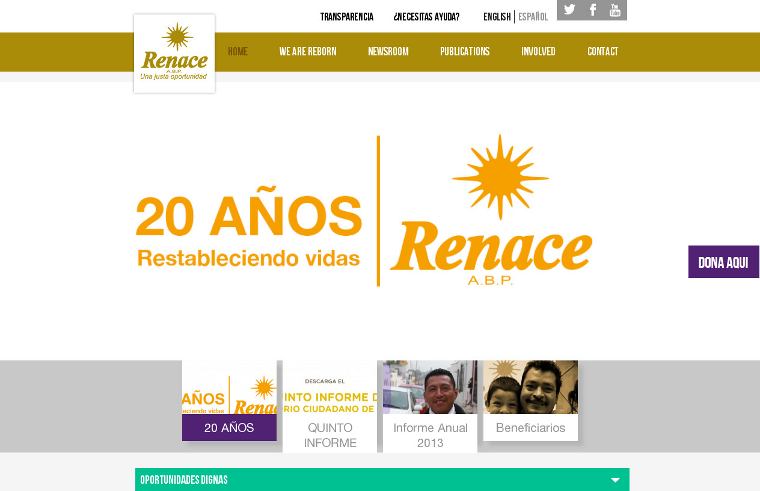Open the Newsroom menu item
760x491 pixels.
(388, 52)
